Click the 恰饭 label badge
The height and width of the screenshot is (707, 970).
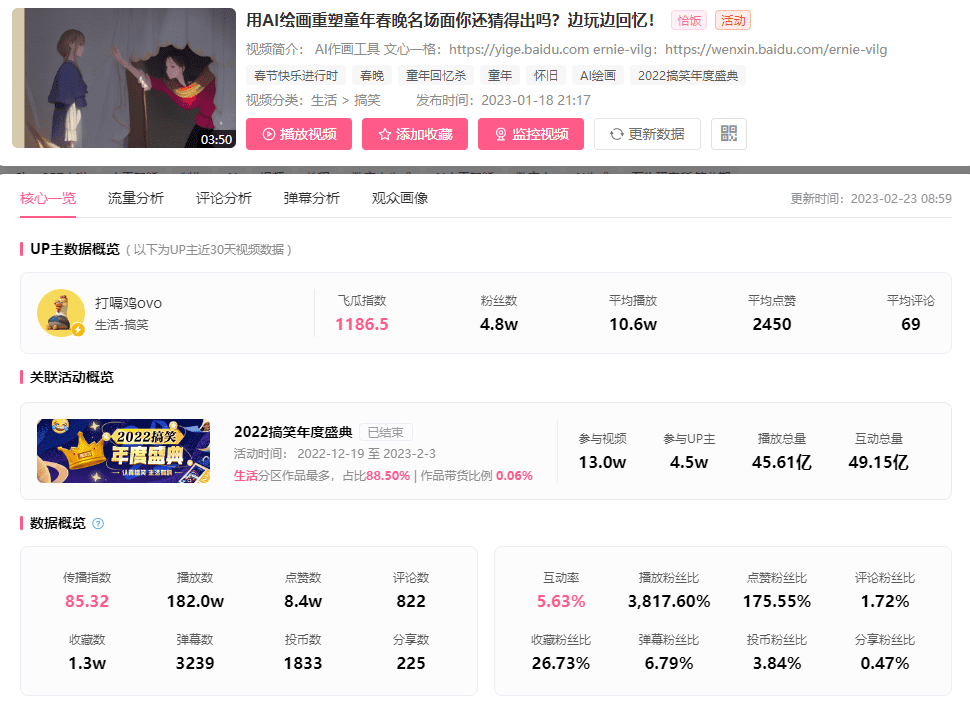click(689, 21)
